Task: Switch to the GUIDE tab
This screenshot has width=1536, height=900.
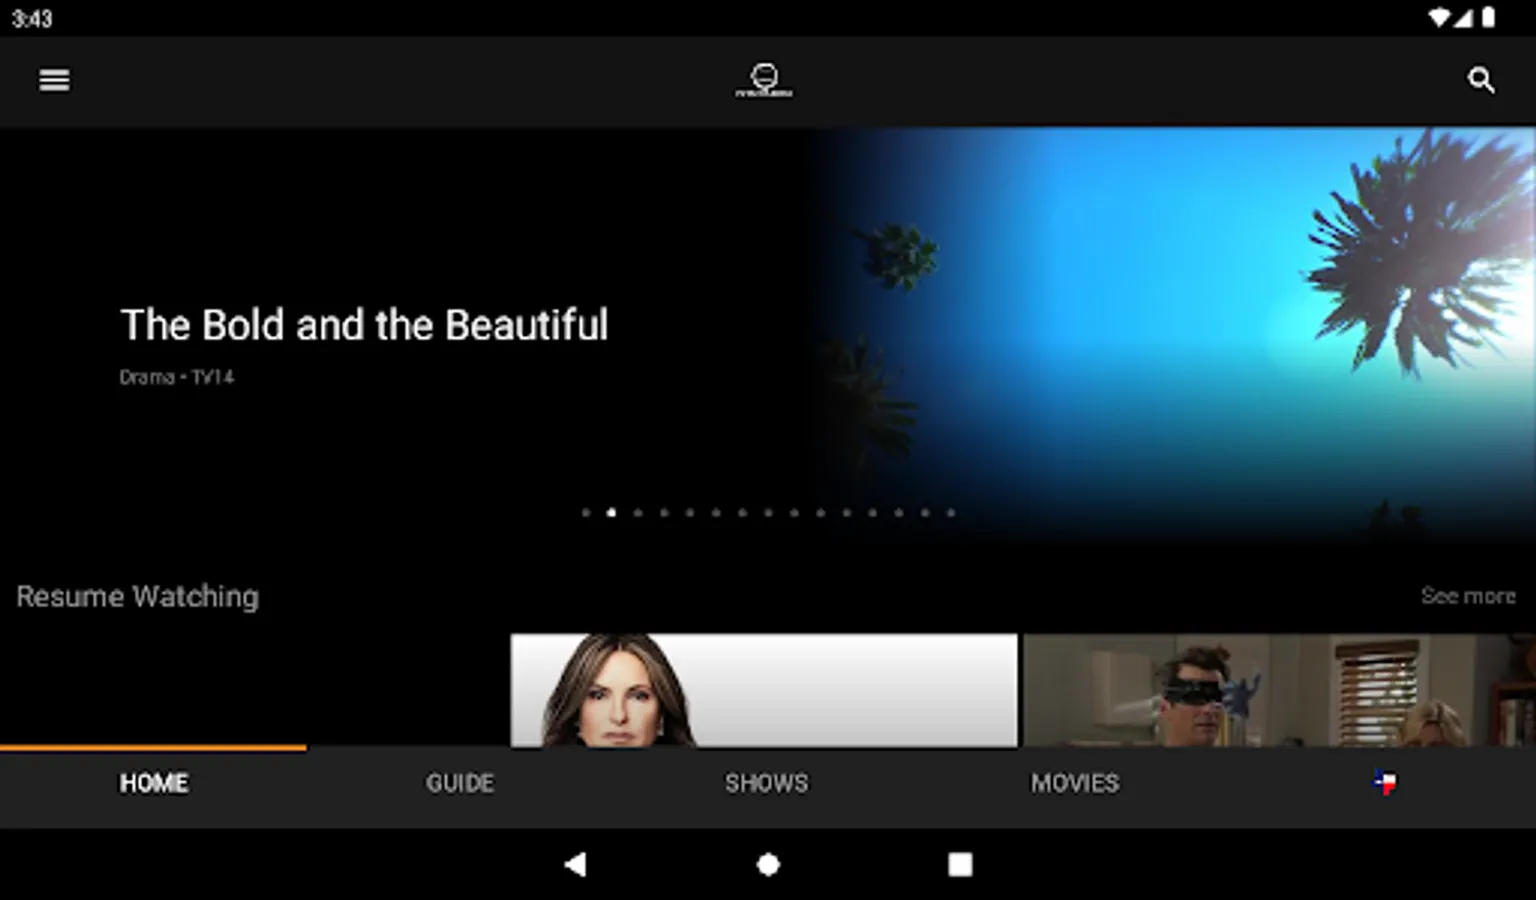Action: (x=460, y=783)
